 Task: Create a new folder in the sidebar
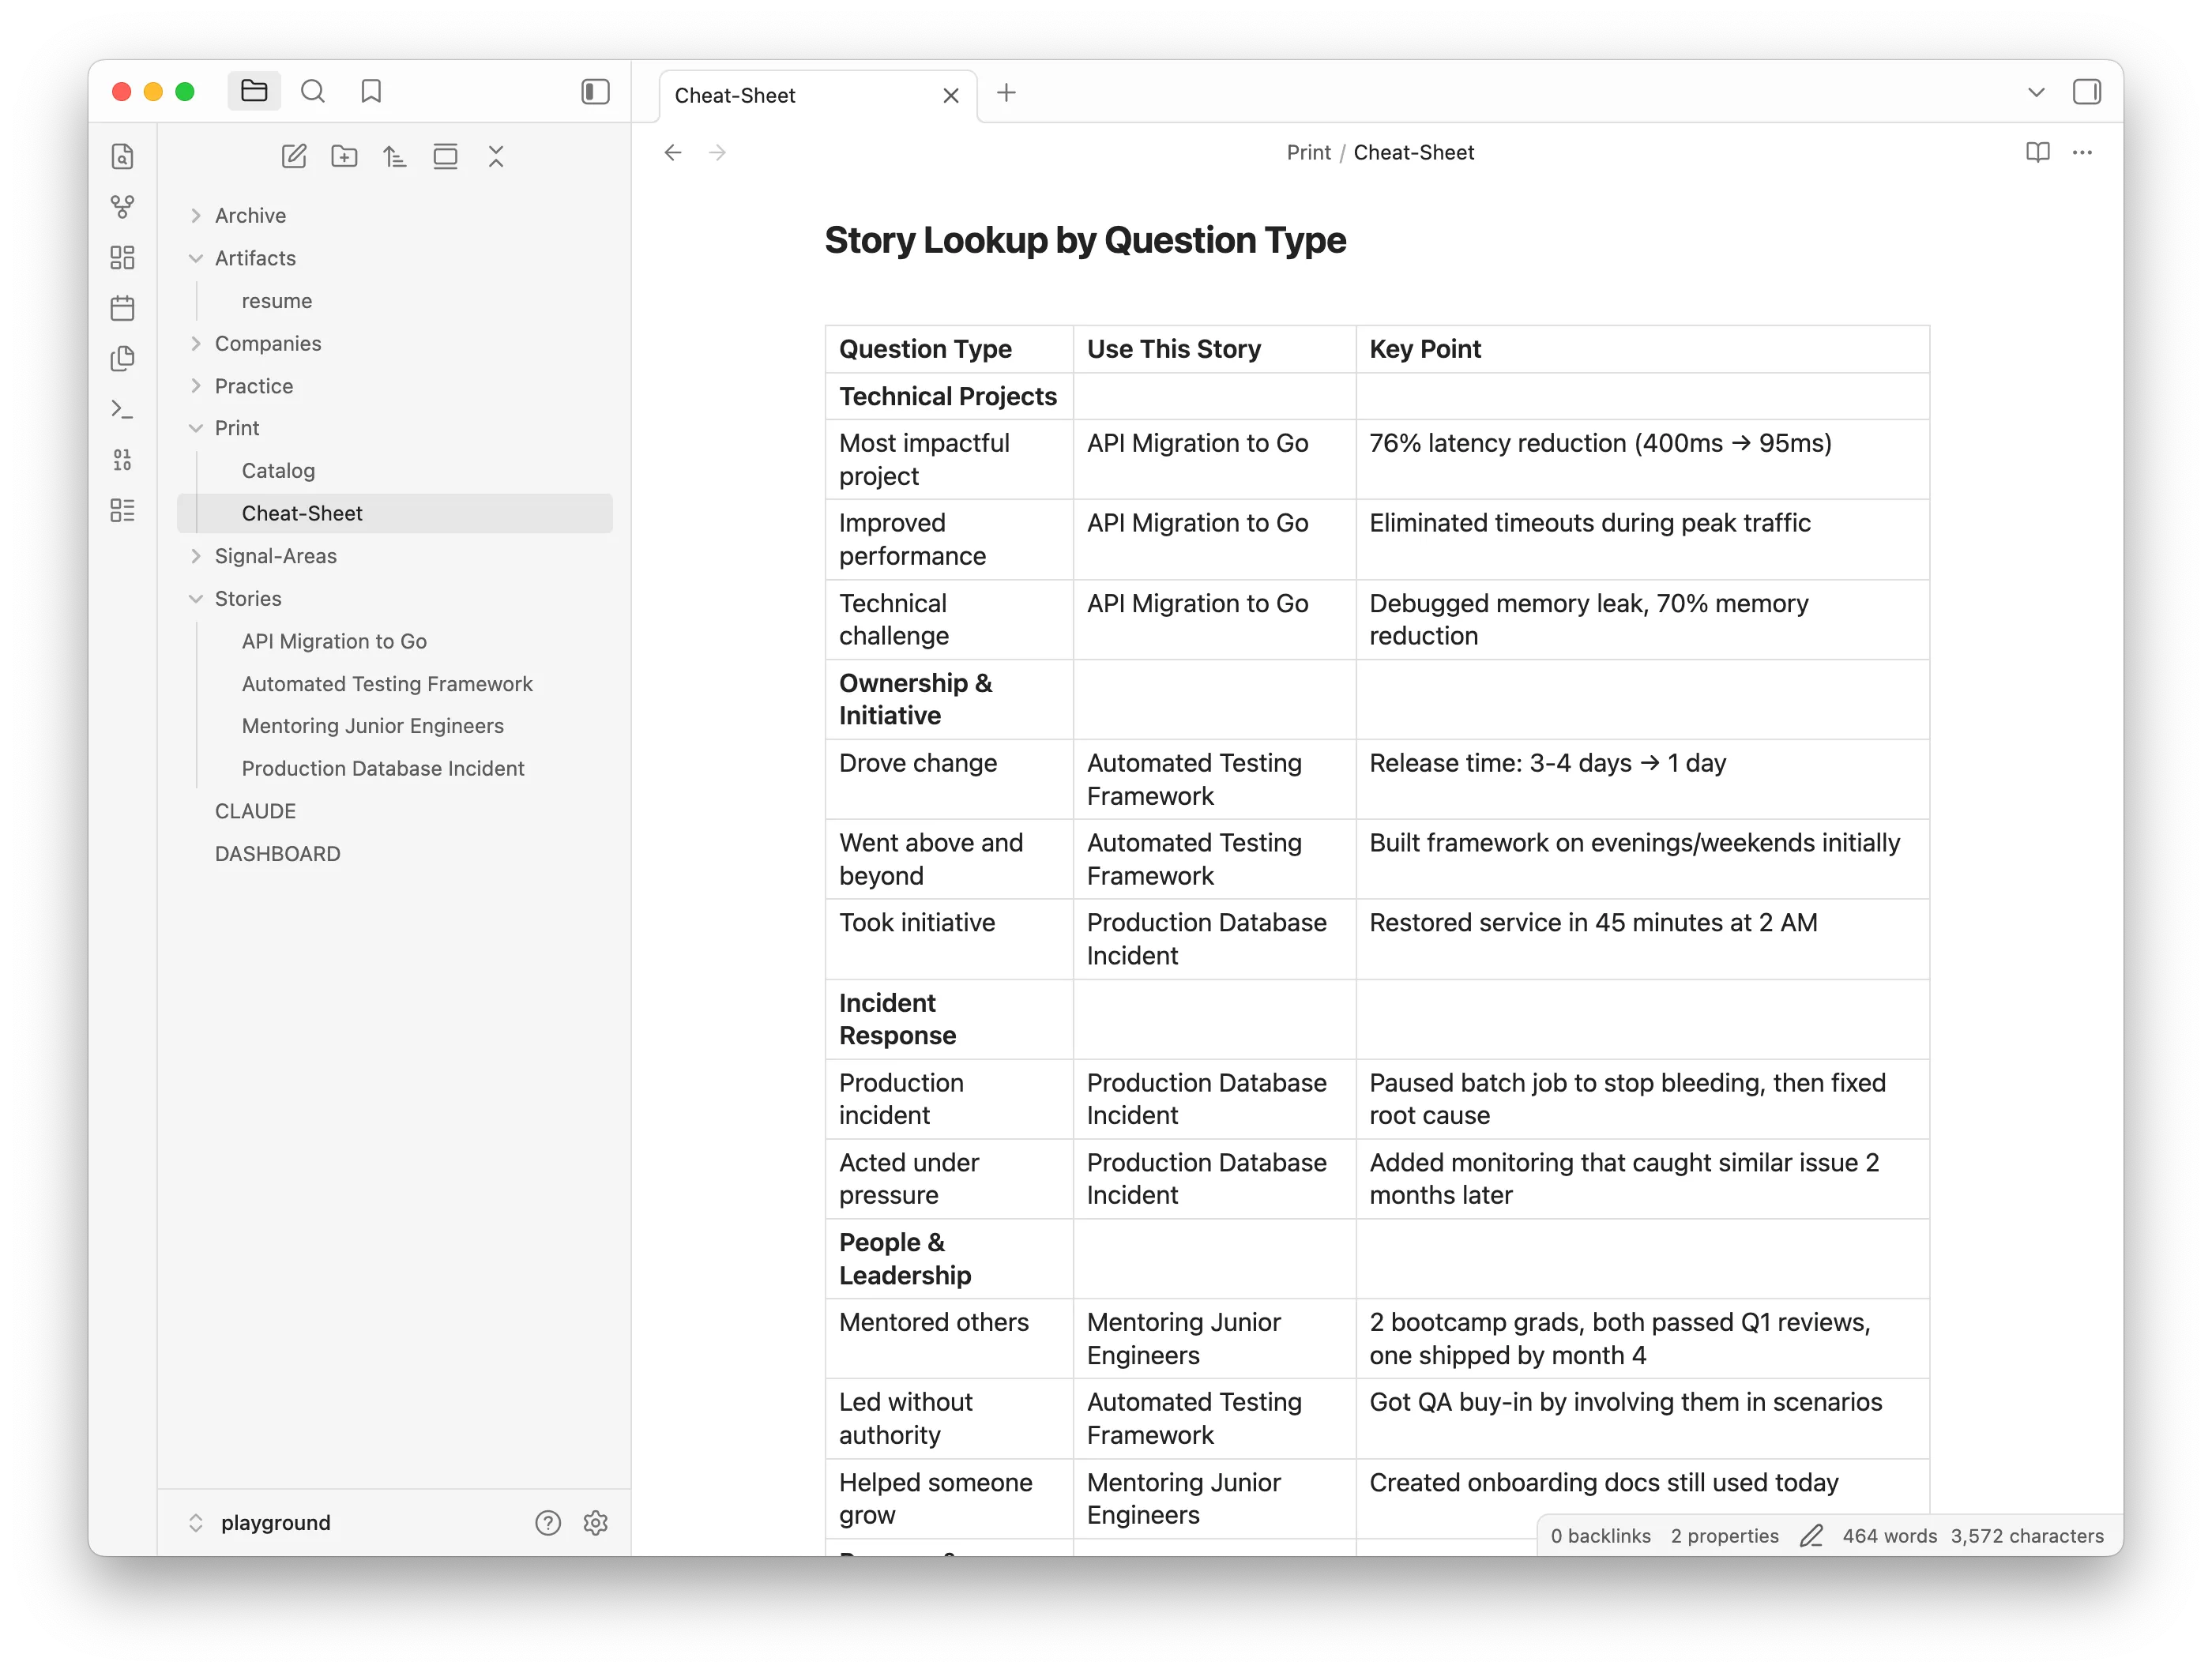click(344, 156)
